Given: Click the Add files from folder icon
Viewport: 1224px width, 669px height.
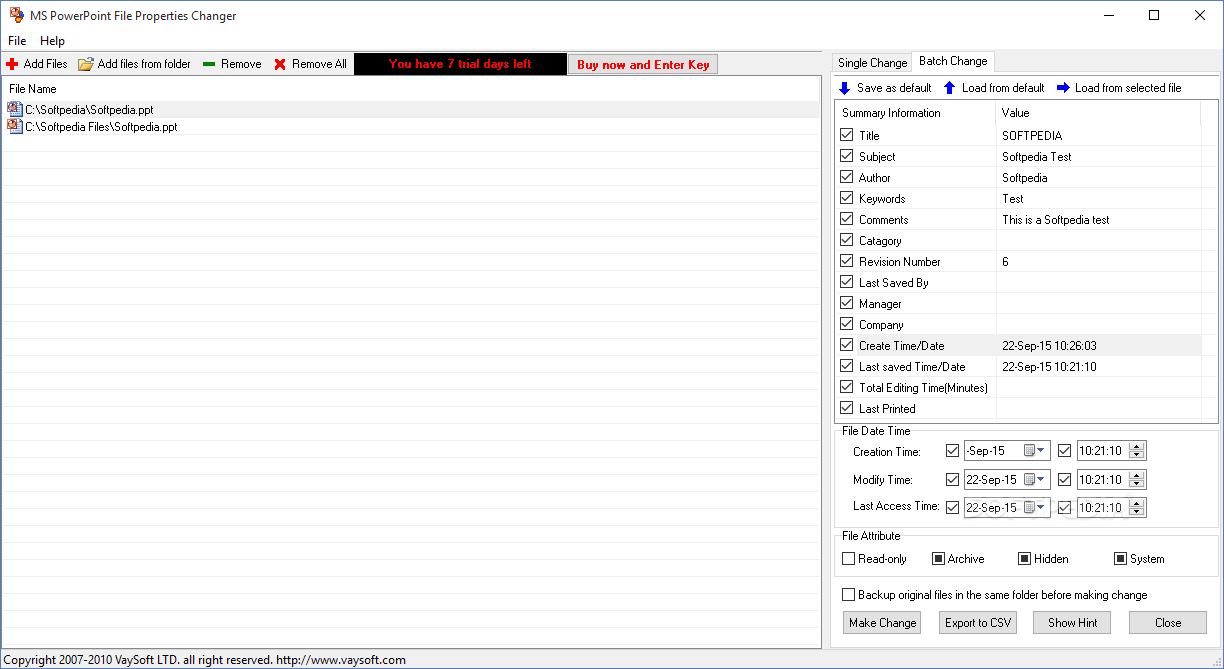Looking at the screenshot, I should tap(86, 64).
